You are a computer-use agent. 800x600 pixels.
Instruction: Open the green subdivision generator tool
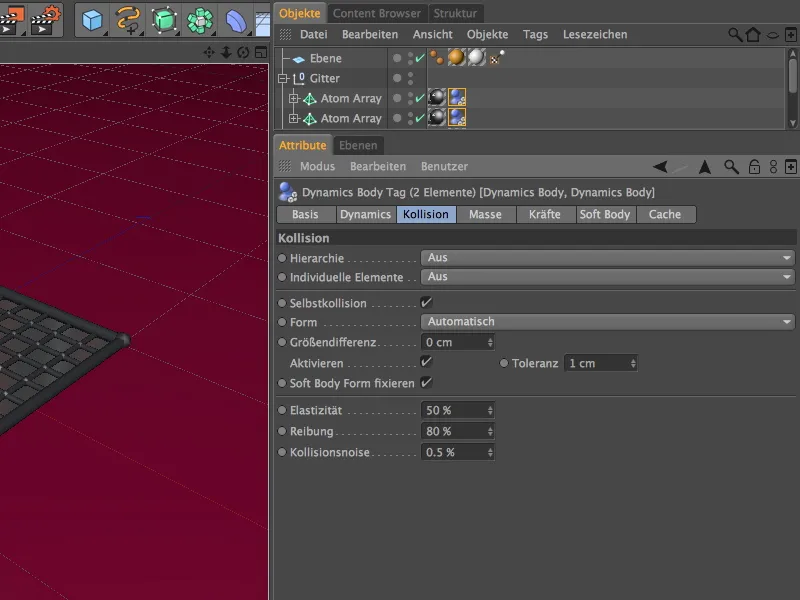point(164,20)
